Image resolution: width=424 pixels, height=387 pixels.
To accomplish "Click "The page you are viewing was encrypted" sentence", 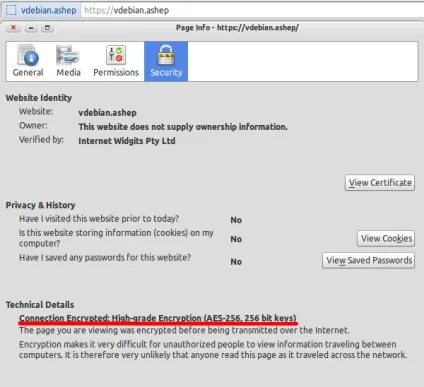I will (184, 330).
